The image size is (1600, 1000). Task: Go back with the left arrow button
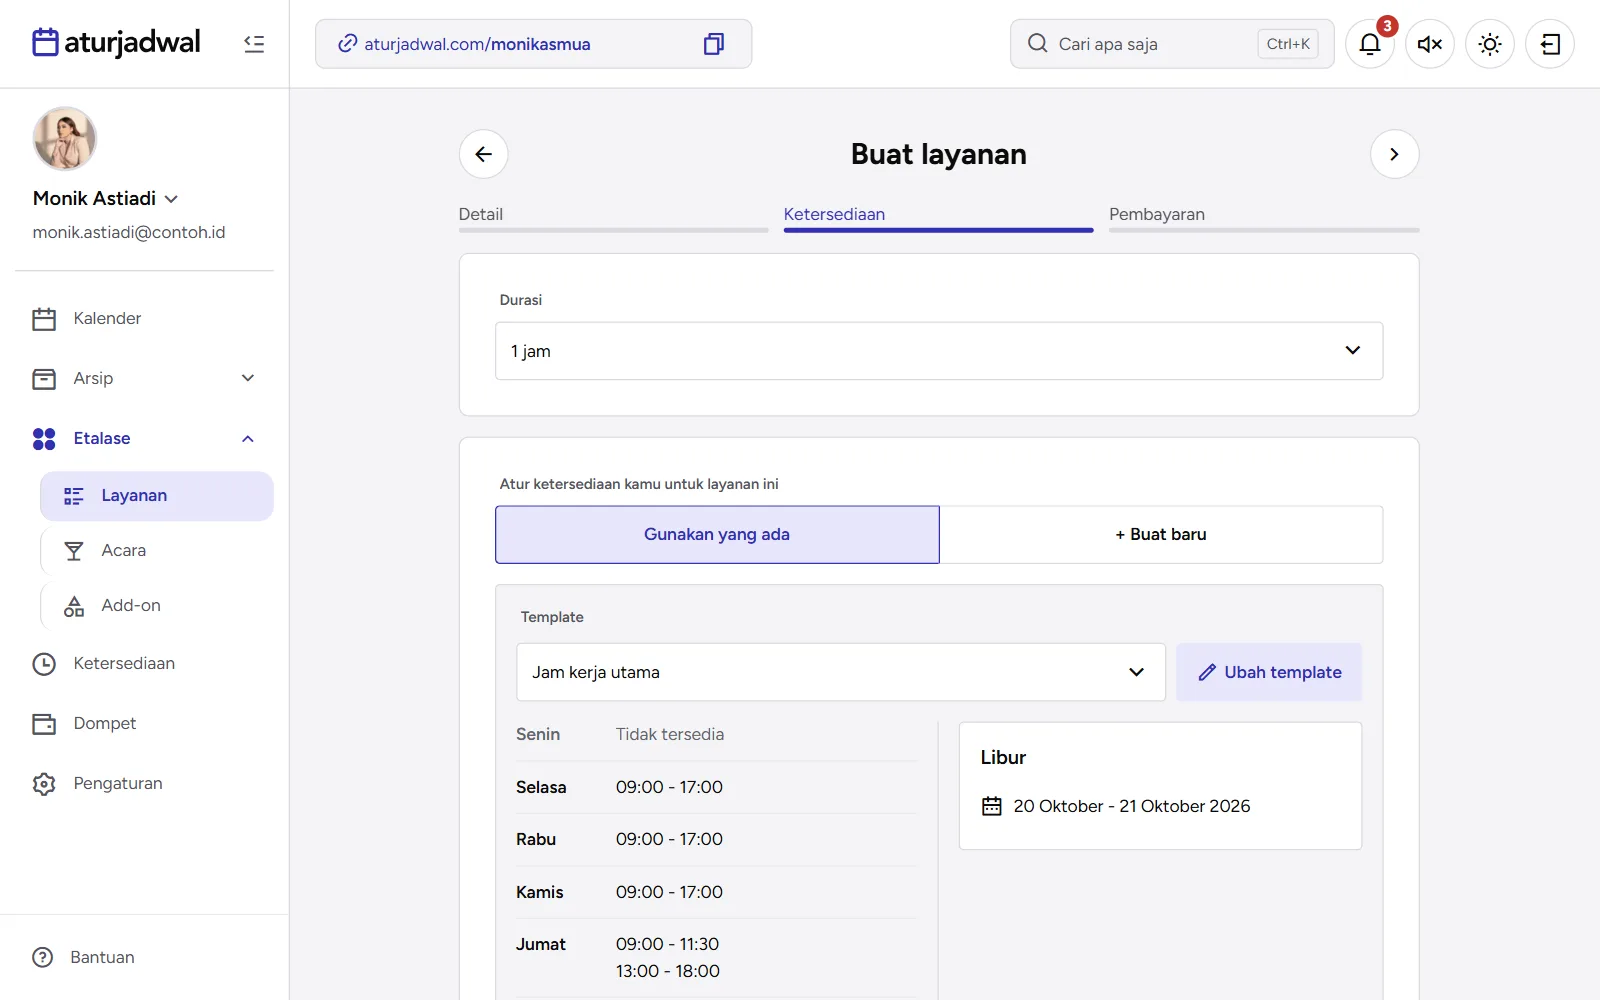(x=484, y=154)
